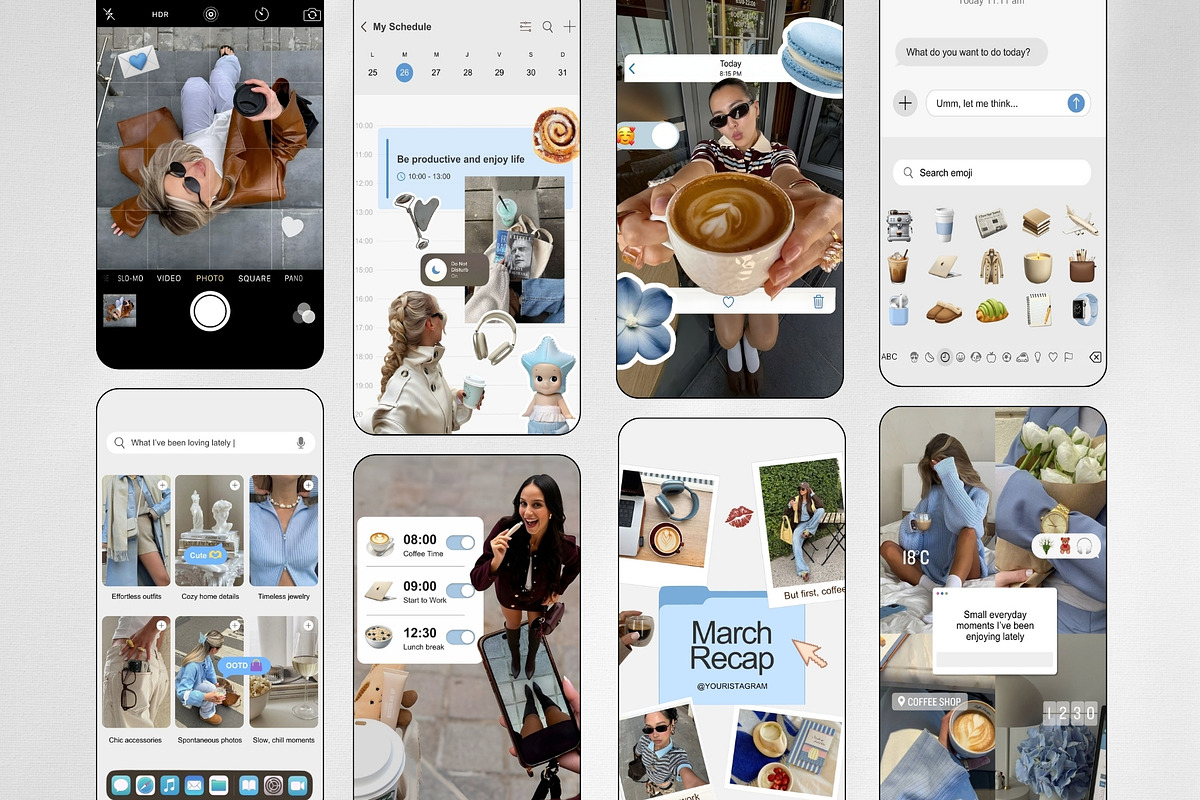Tap the Live Photo circle icon in camera

coord(210,15)
